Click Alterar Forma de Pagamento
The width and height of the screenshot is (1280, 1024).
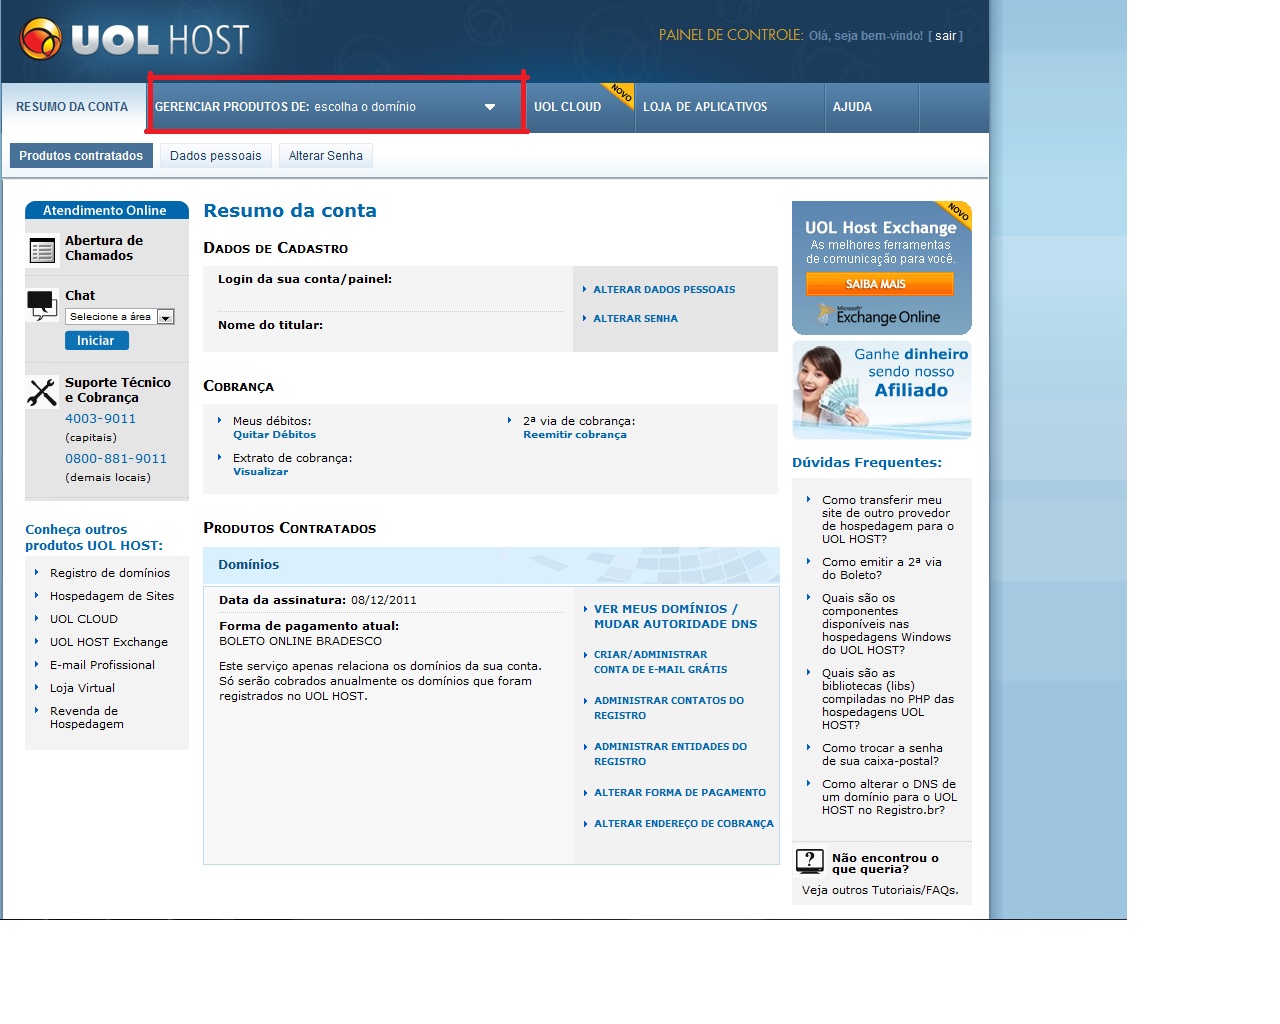[x=680, y=793]
